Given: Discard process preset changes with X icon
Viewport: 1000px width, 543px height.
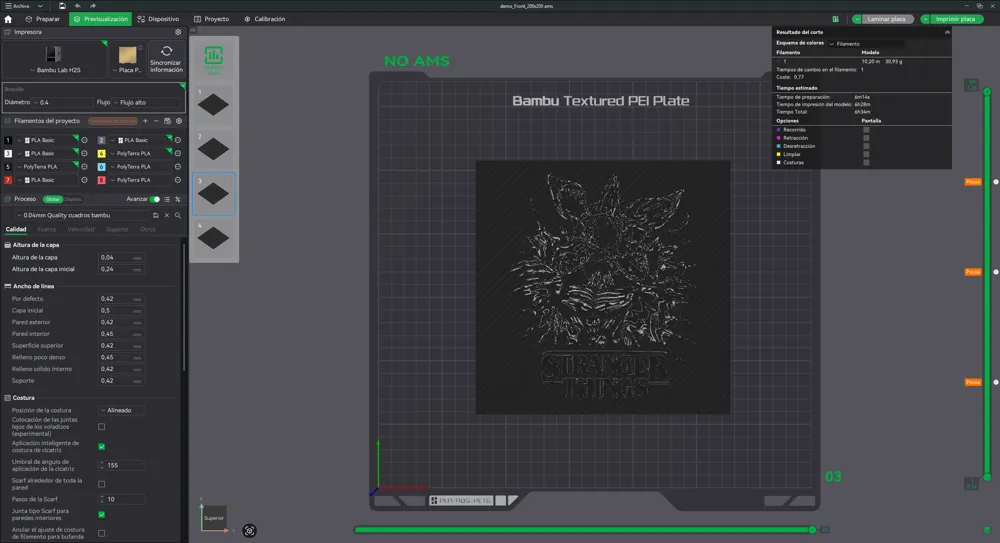Looking at the screenshot, I should coord(167,216).
